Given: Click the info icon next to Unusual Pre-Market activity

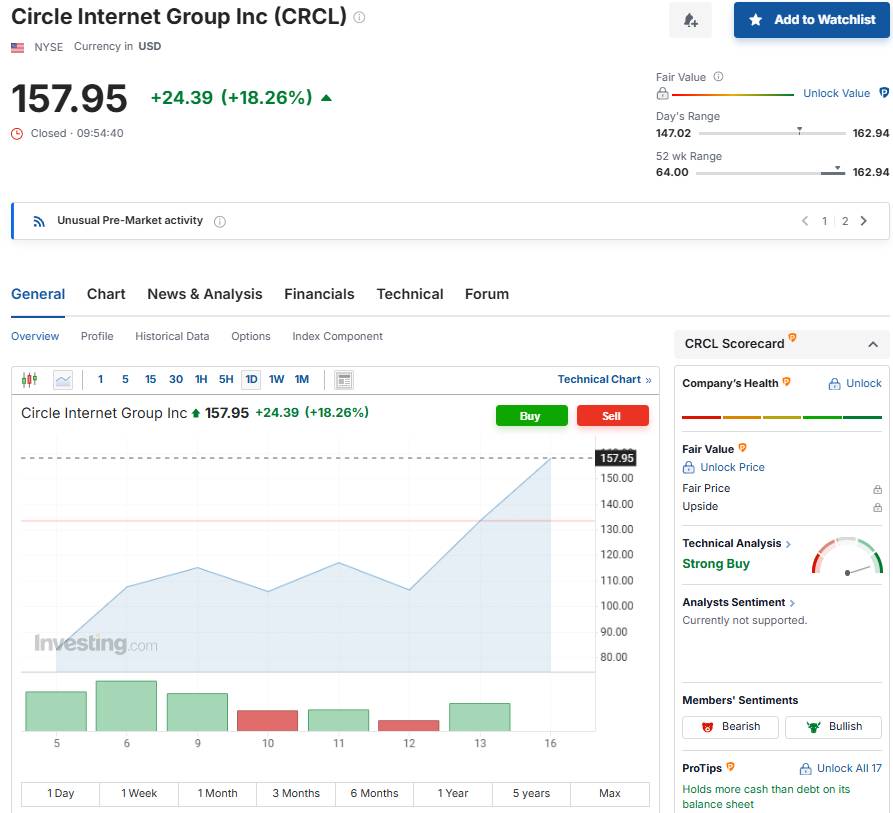Looking at the screenshot, I should pyautogui.click(x=220, y=221).
